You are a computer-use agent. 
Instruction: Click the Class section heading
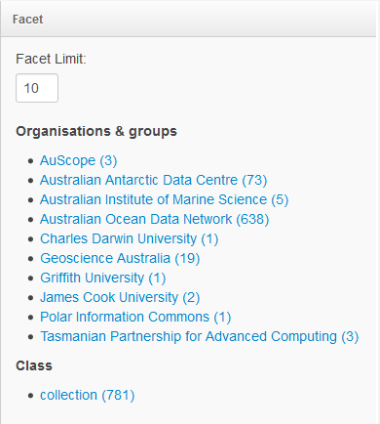tap(34, 366)
